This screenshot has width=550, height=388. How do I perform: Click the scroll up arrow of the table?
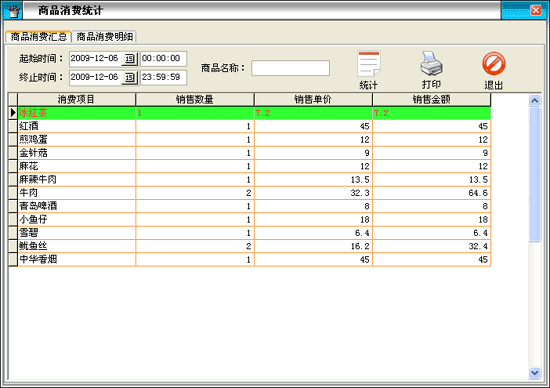coord(535,101)
